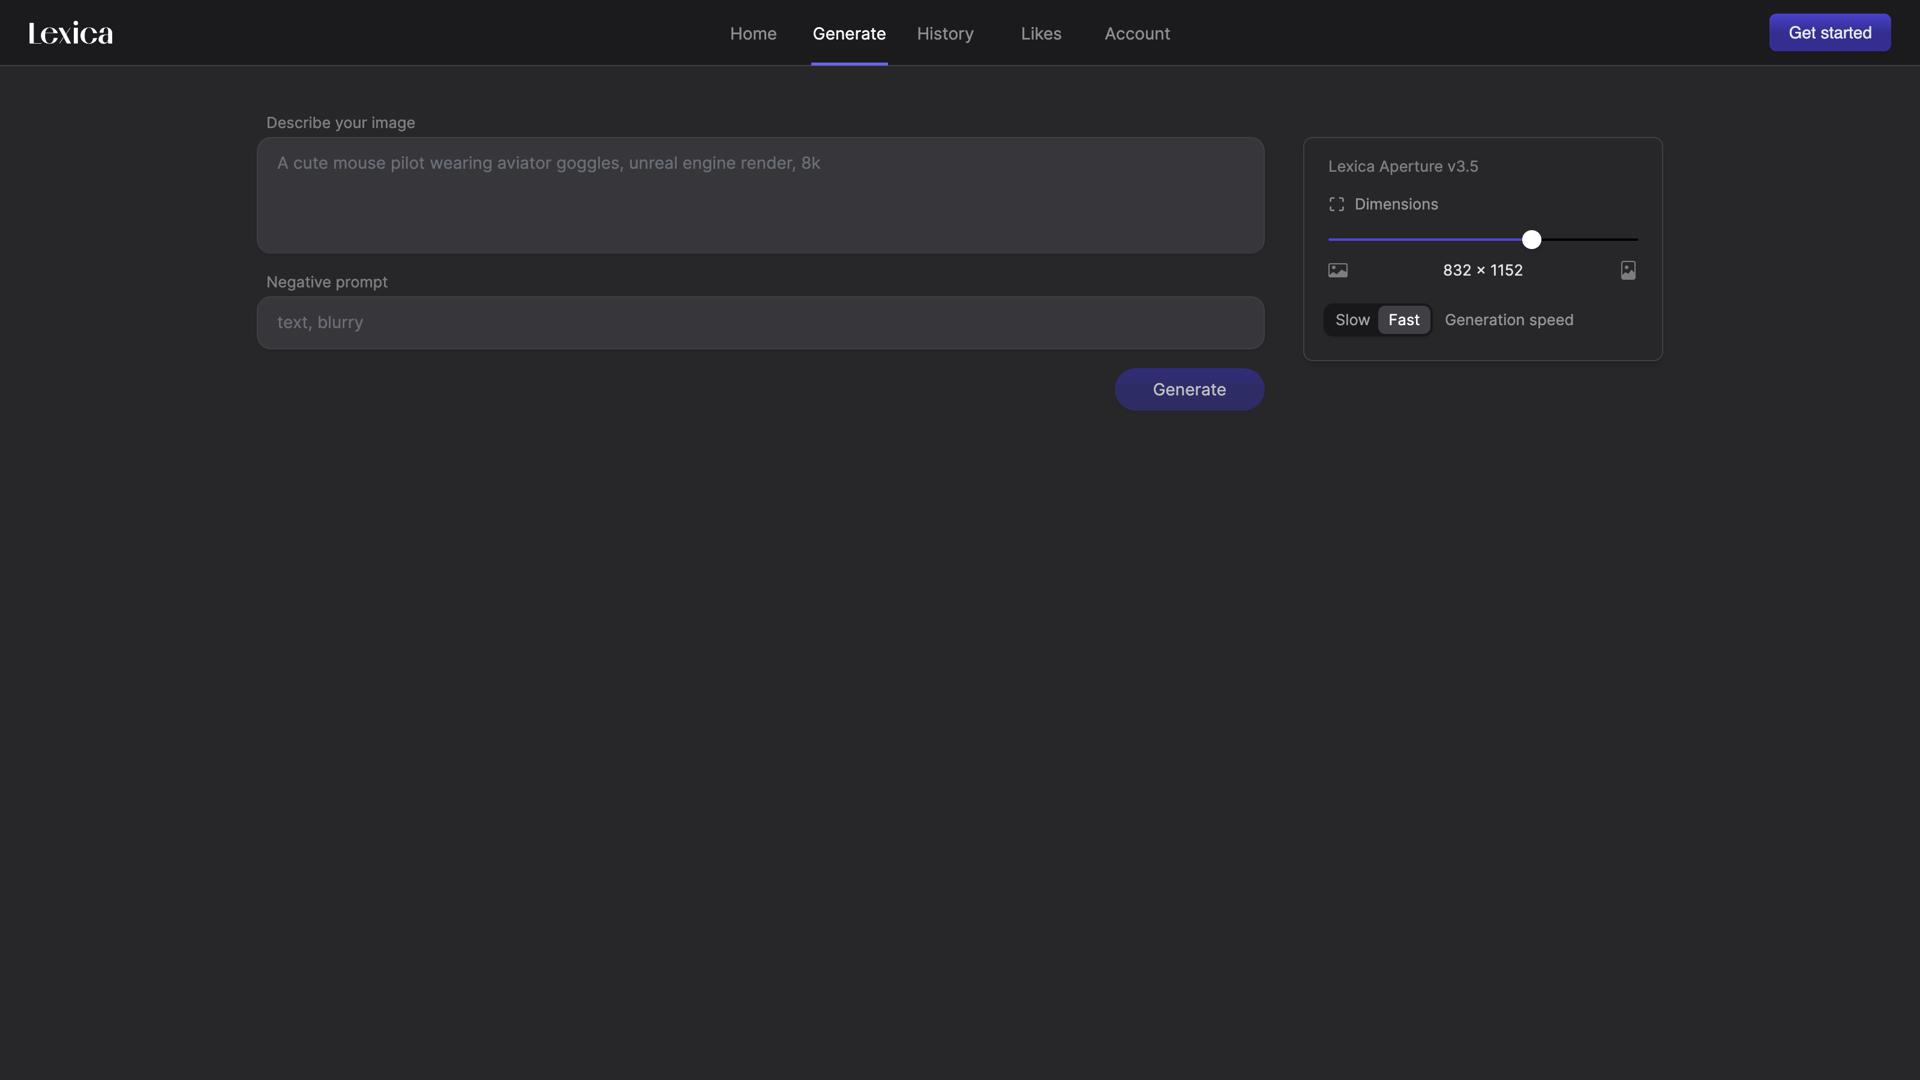Click the dimensions slider handle
This screenshot has height=1080, width=1920.
point(1531,239)
